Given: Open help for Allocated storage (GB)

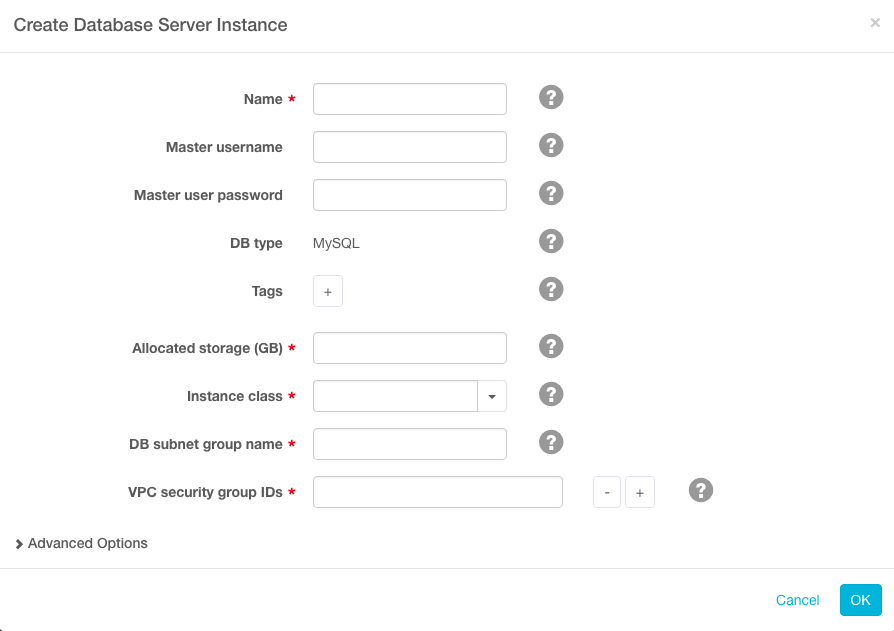Looking at the screenshot, I should [x=551, y=347].
